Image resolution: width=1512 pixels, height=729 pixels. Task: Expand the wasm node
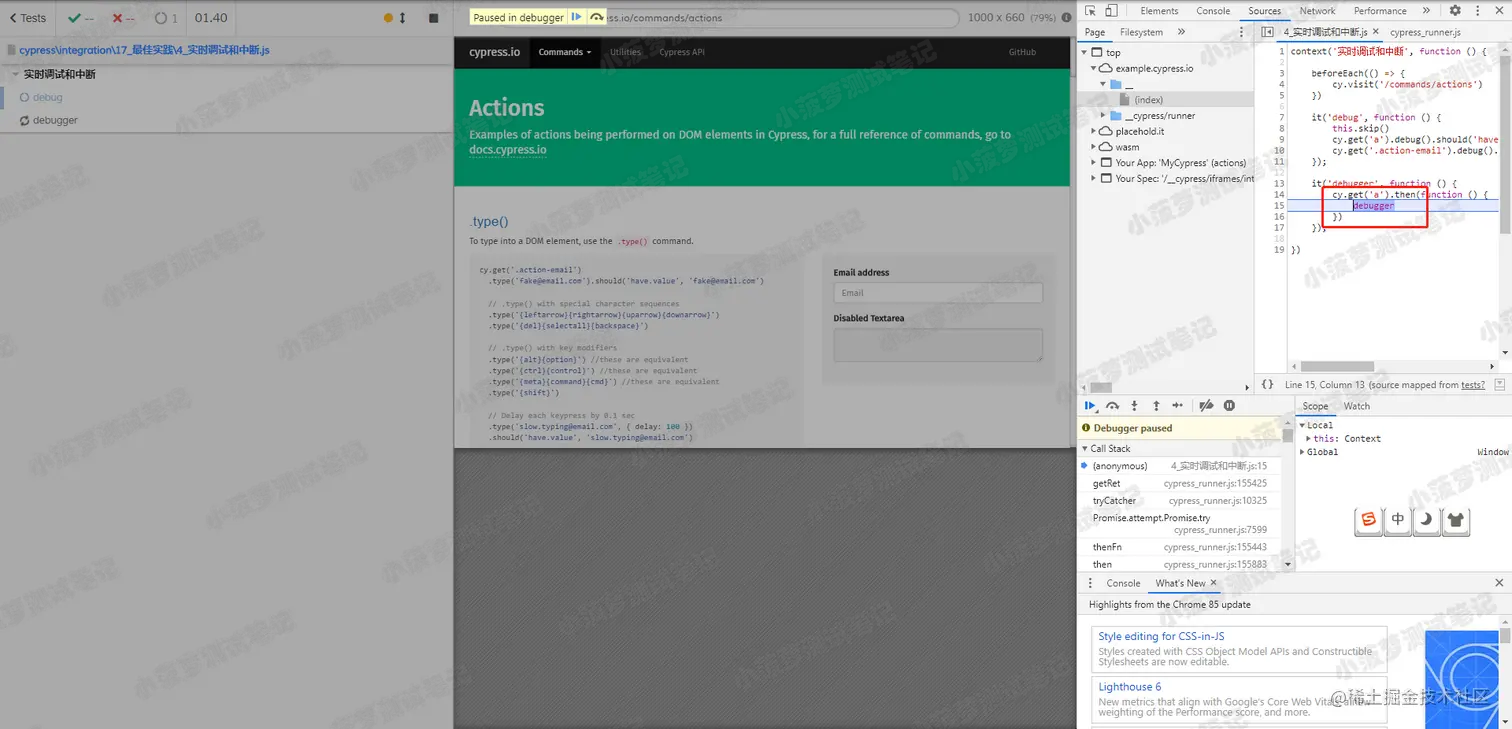1093,147
